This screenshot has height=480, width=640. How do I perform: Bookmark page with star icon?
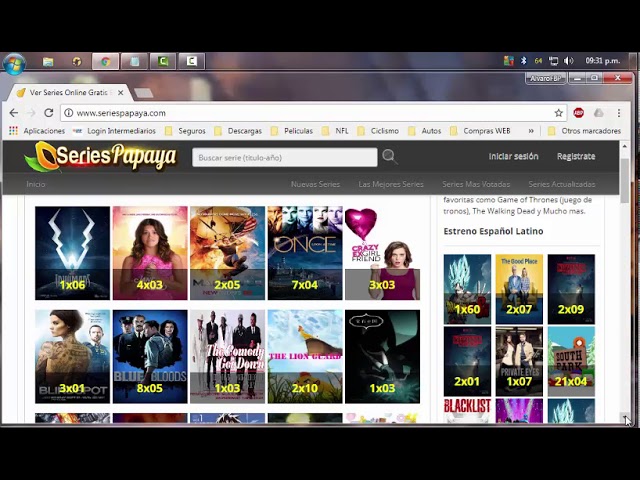point(558,113)
